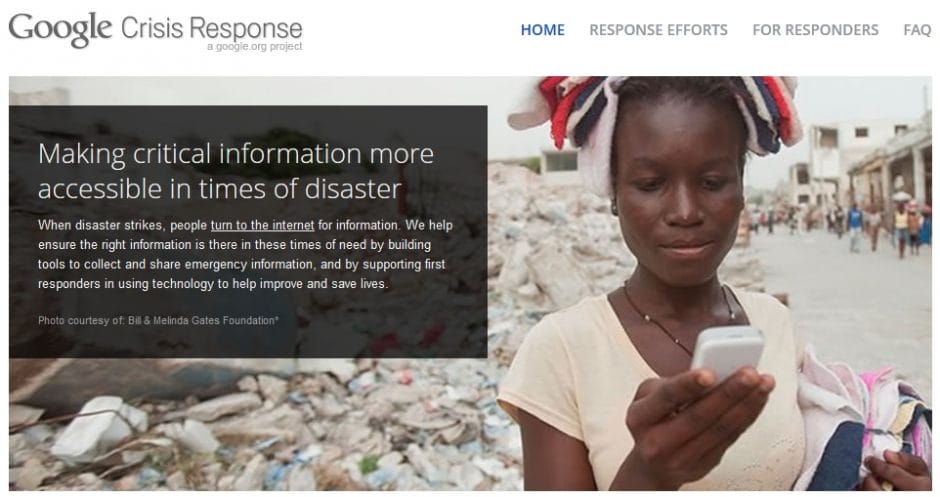The height and width of the screenshot is (497, 940).
Task: Click the 'Crisis Response' title text
Action: 212,28
